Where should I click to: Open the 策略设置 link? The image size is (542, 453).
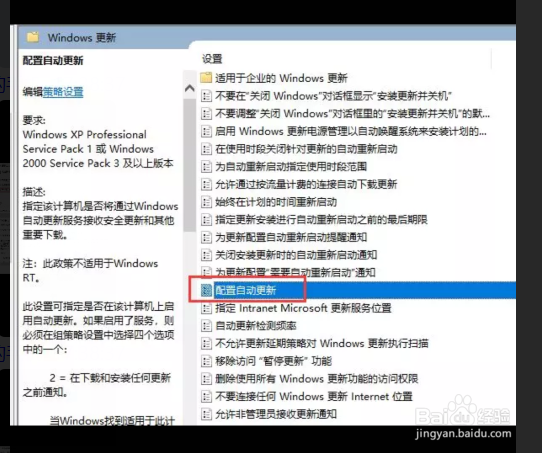[63, 92]
